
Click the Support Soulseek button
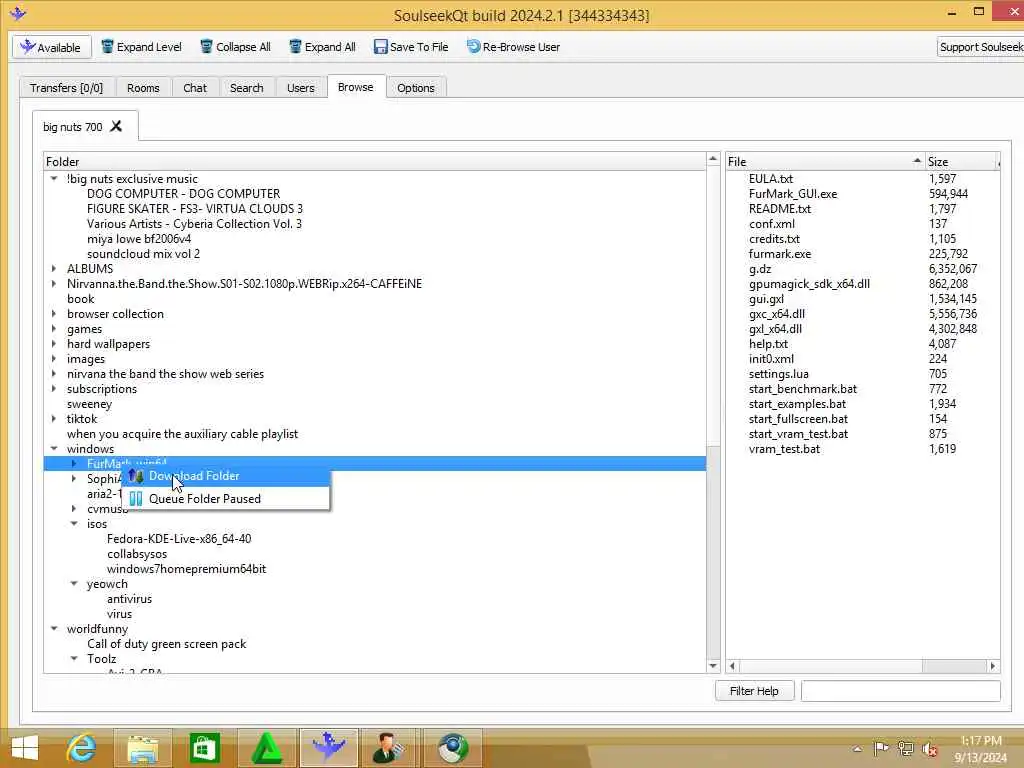[980, 47]
